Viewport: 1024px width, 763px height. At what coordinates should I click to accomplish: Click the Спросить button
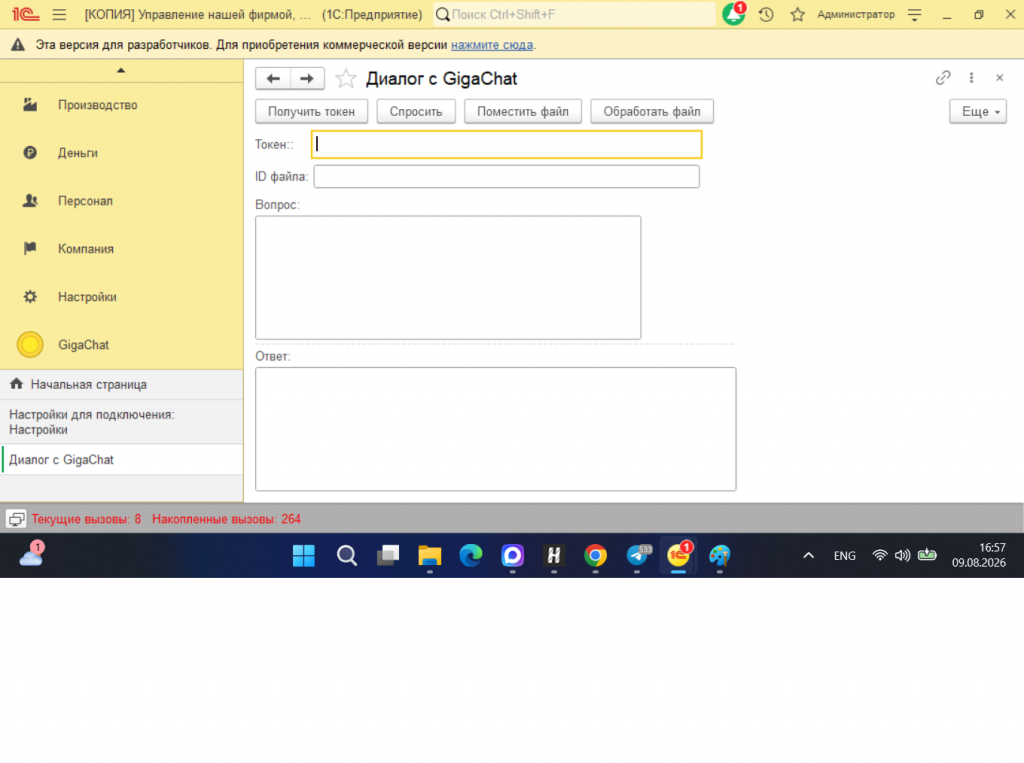[416, 112]
